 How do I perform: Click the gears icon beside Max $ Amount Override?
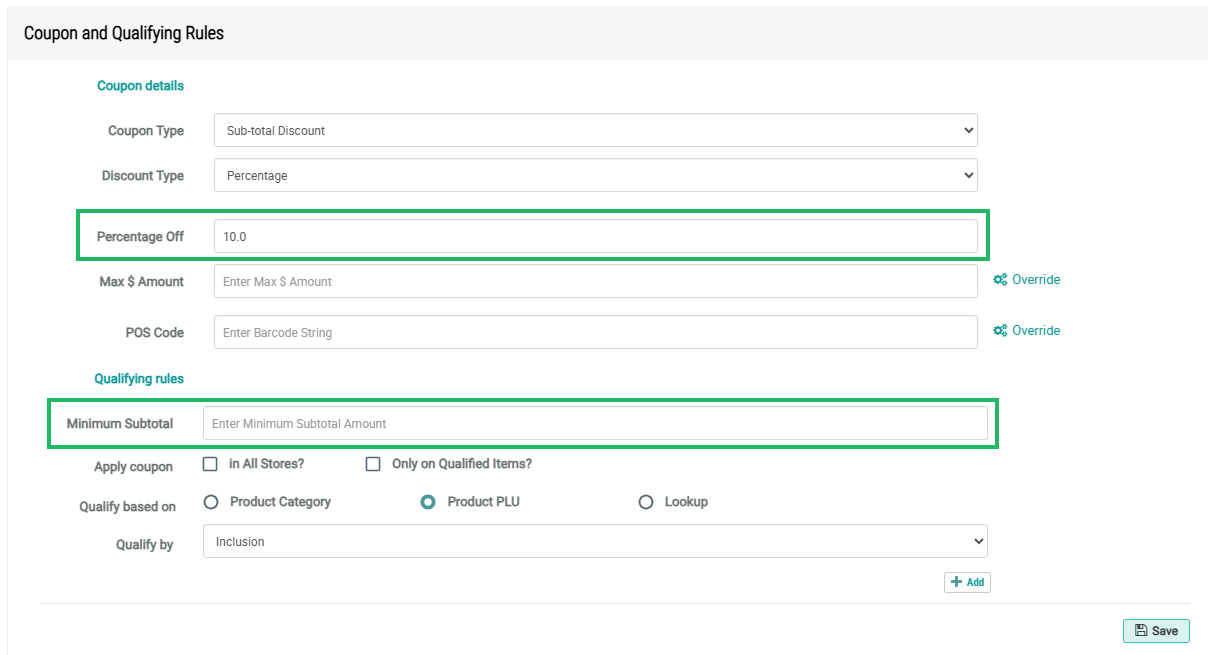pos(999,280)
